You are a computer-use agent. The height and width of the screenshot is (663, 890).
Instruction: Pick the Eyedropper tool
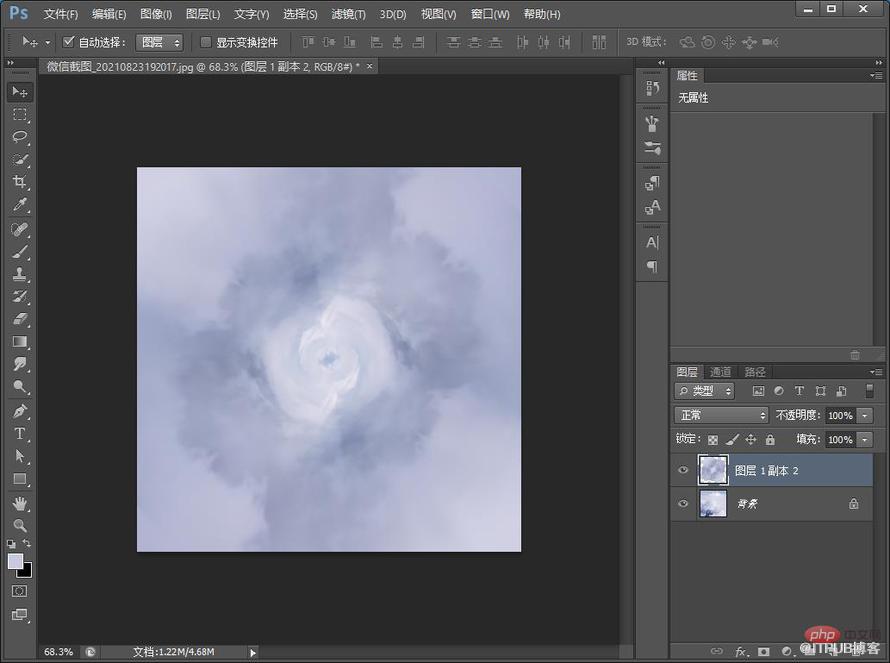pyautogui.click(x=20, y=205)
